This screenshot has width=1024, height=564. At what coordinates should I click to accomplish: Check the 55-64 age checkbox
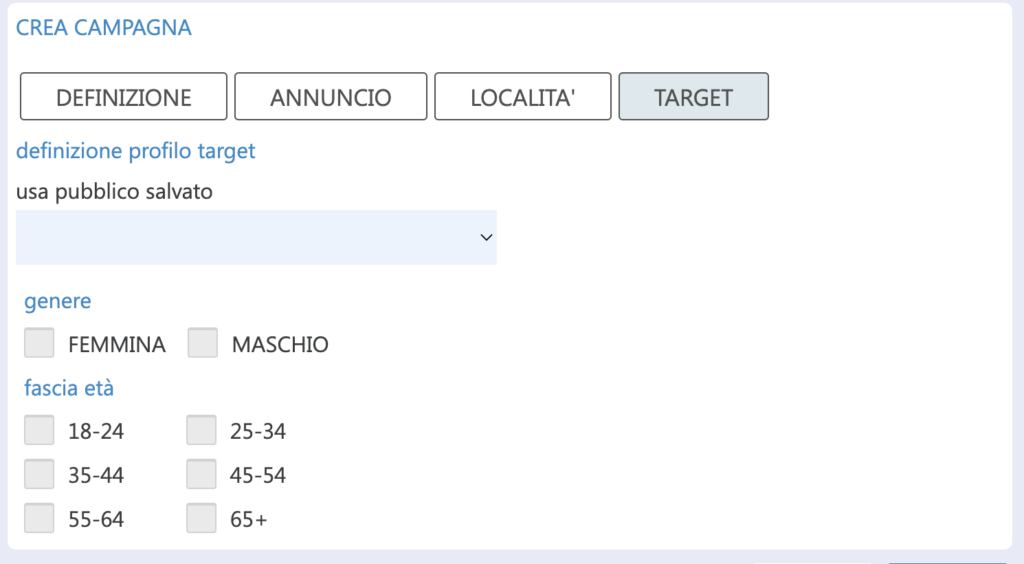coord(39,518)
